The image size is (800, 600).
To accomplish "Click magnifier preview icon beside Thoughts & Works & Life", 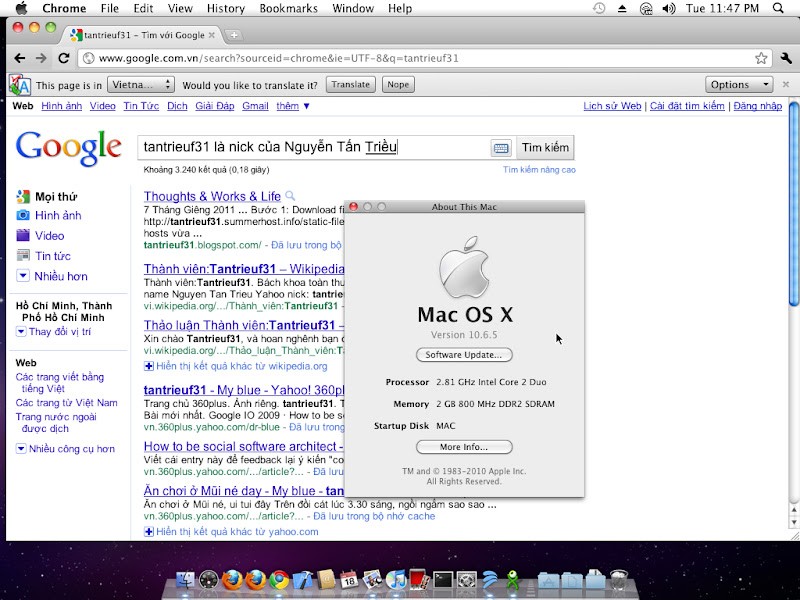I will (290, 195).
